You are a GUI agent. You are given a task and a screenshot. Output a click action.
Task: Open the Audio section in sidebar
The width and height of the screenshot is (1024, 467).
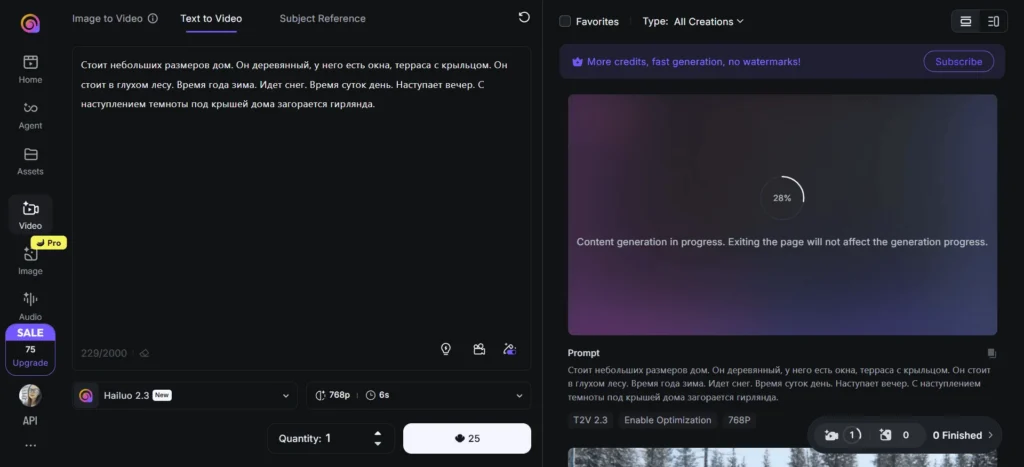click(x=30, y=306)
